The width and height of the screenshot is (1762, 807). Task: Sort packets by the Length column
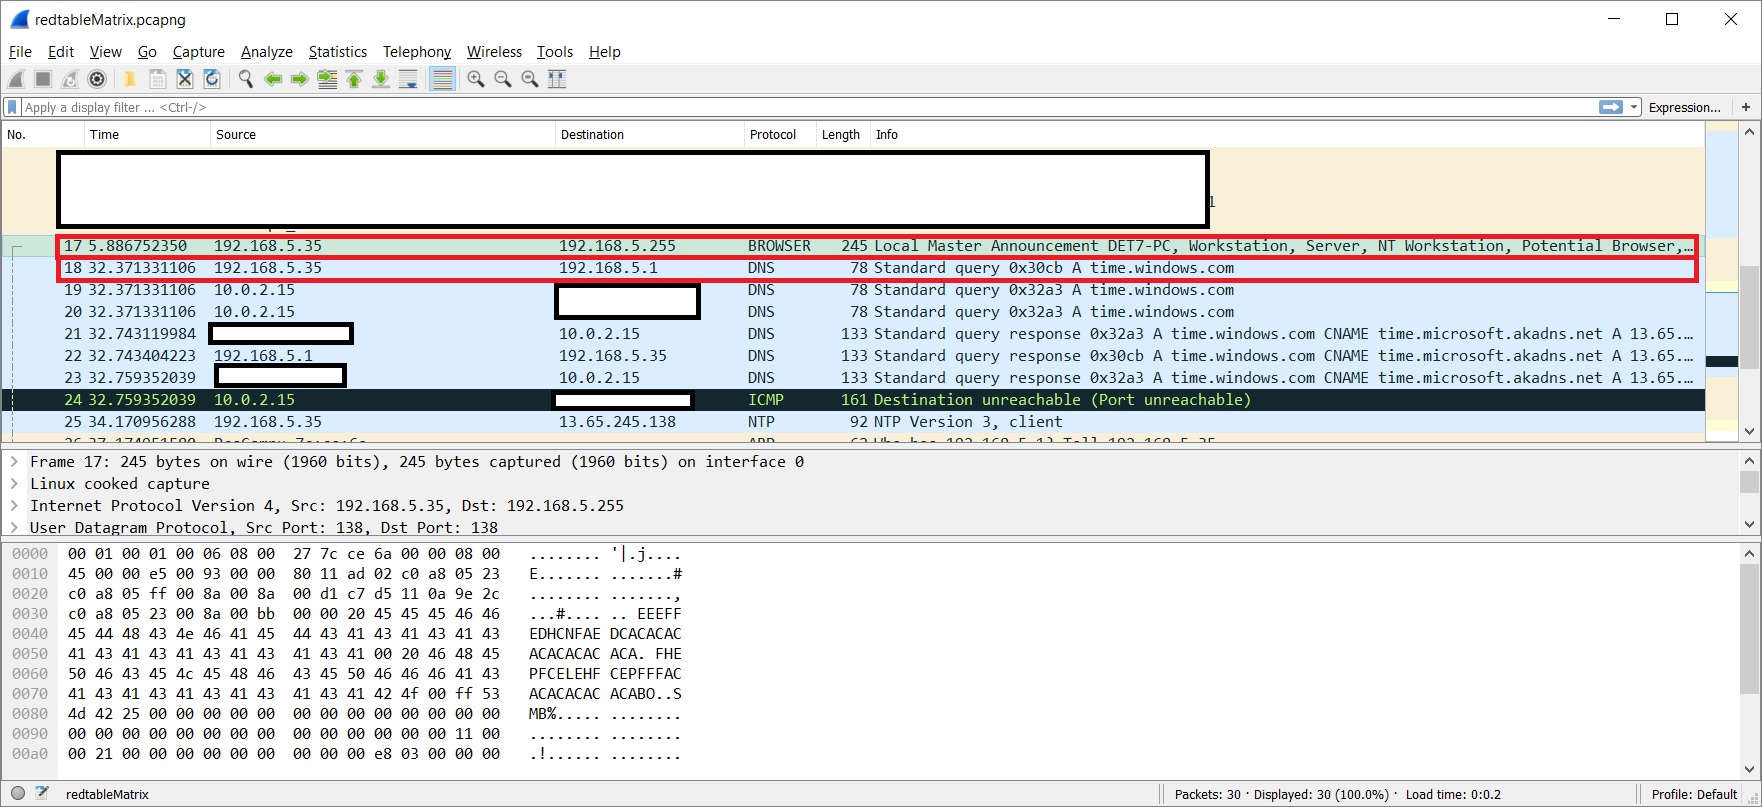tap(841, 135)
